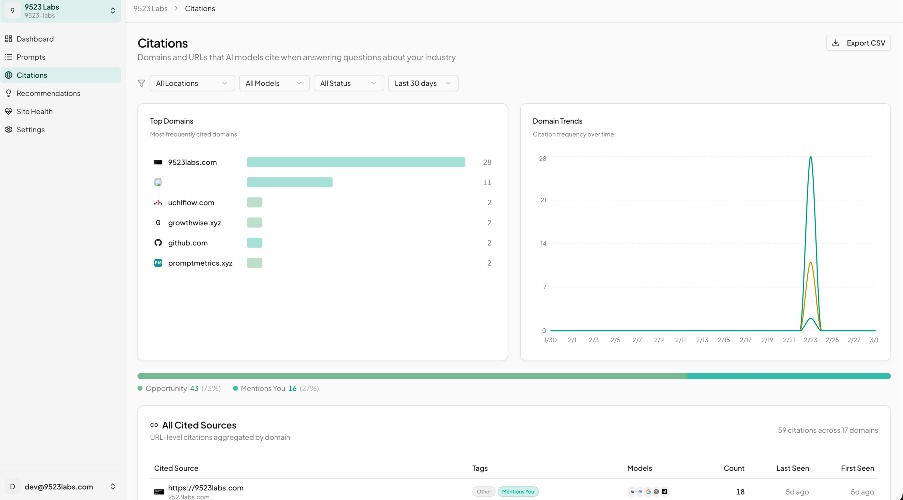Click the Mentions You tag
The image size is (903, 500).
(518, 492)
